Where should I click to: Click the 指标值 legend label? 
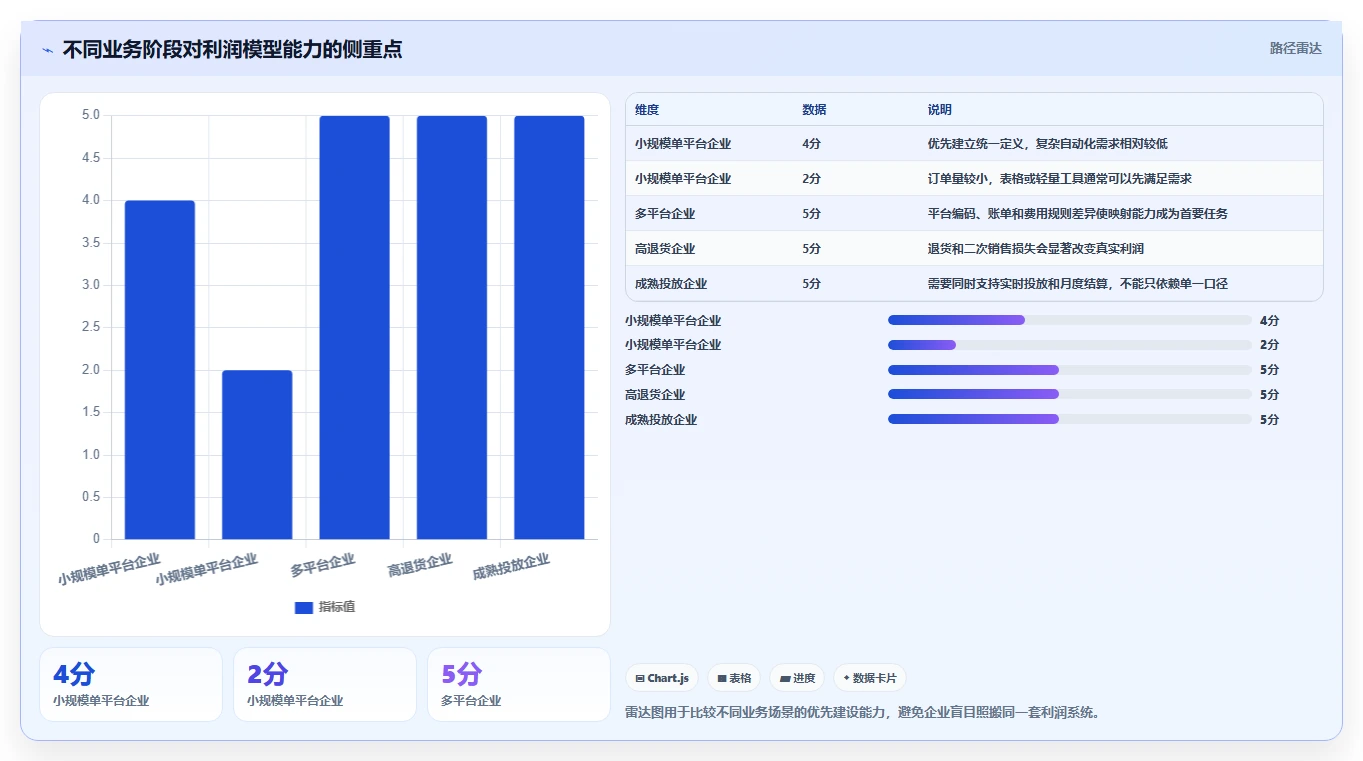[x=337, y=607]
